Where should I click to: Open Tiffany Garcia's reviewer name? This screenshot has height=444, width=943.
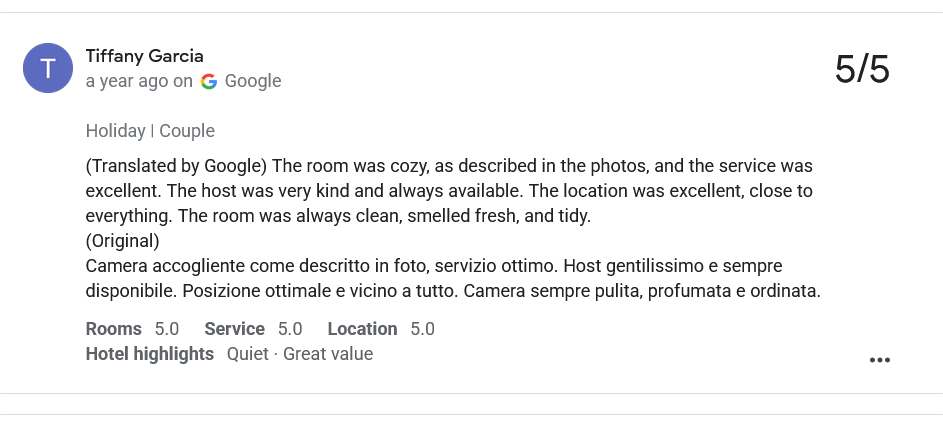(145, 56)
